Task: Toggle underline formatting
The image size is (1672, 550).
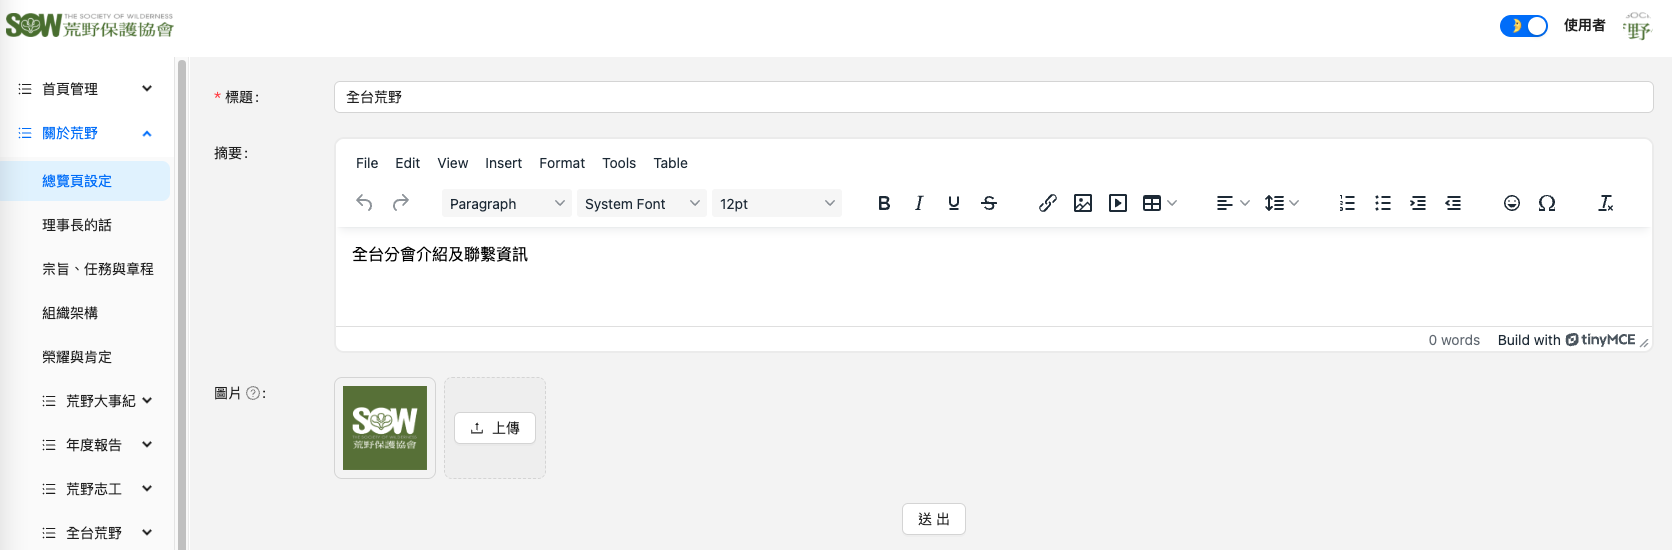Action: (954, 203)
